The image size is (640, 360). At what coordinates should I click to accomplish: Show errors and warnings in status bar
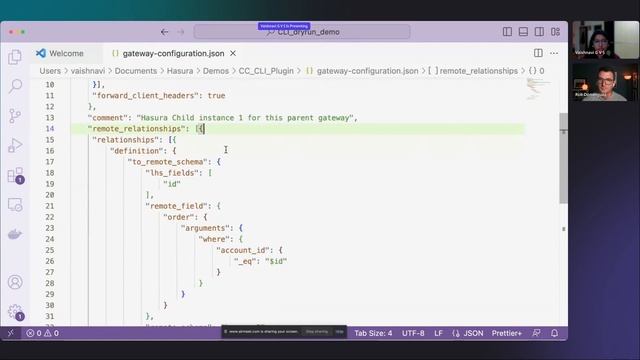[x=42, y=333]
